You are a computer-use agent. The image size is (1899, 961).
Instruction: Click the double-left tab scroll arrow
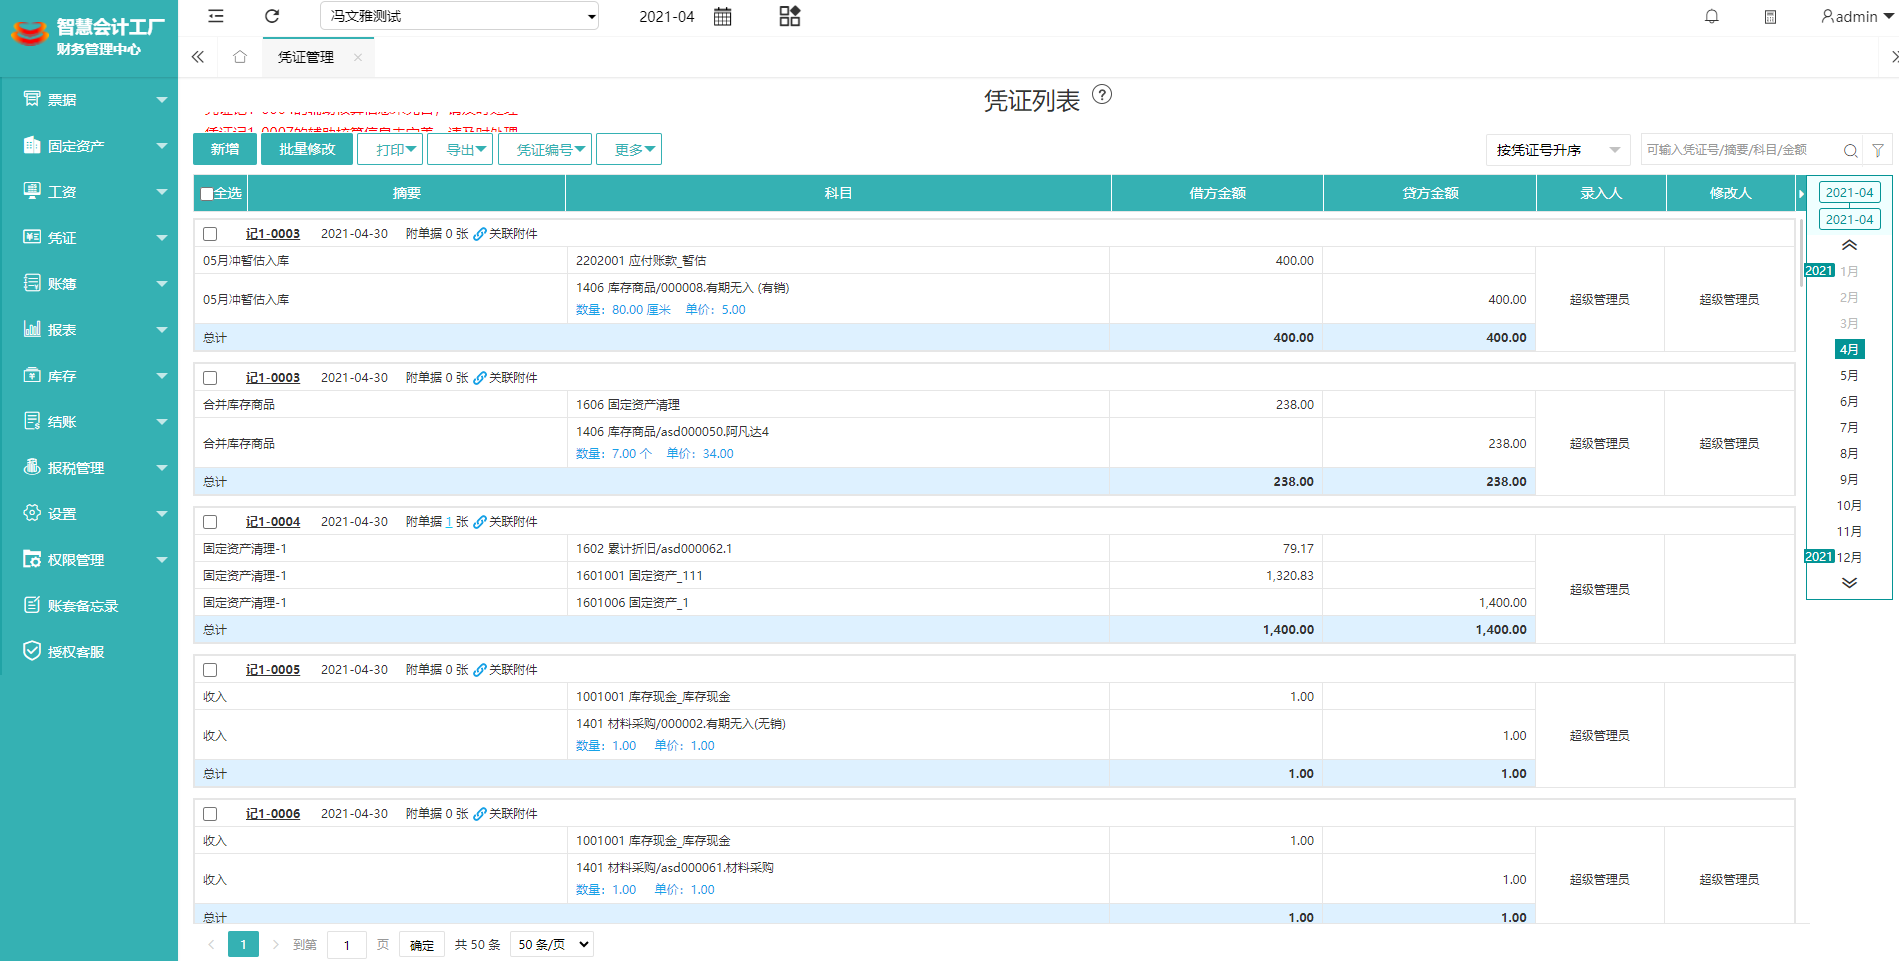pos(198,57)
